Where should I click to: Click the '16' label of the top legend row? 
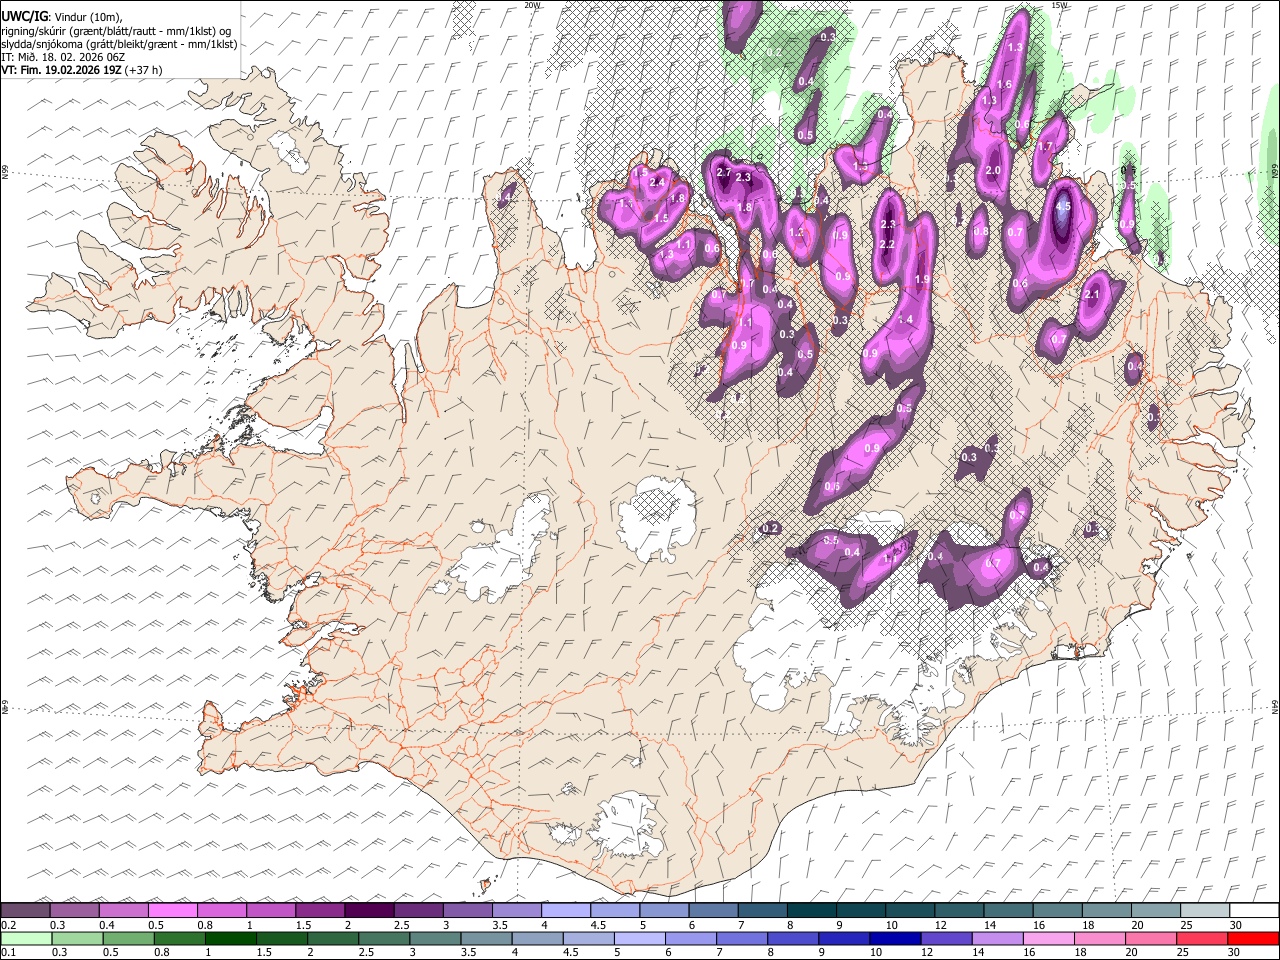tap(1039, 925)
